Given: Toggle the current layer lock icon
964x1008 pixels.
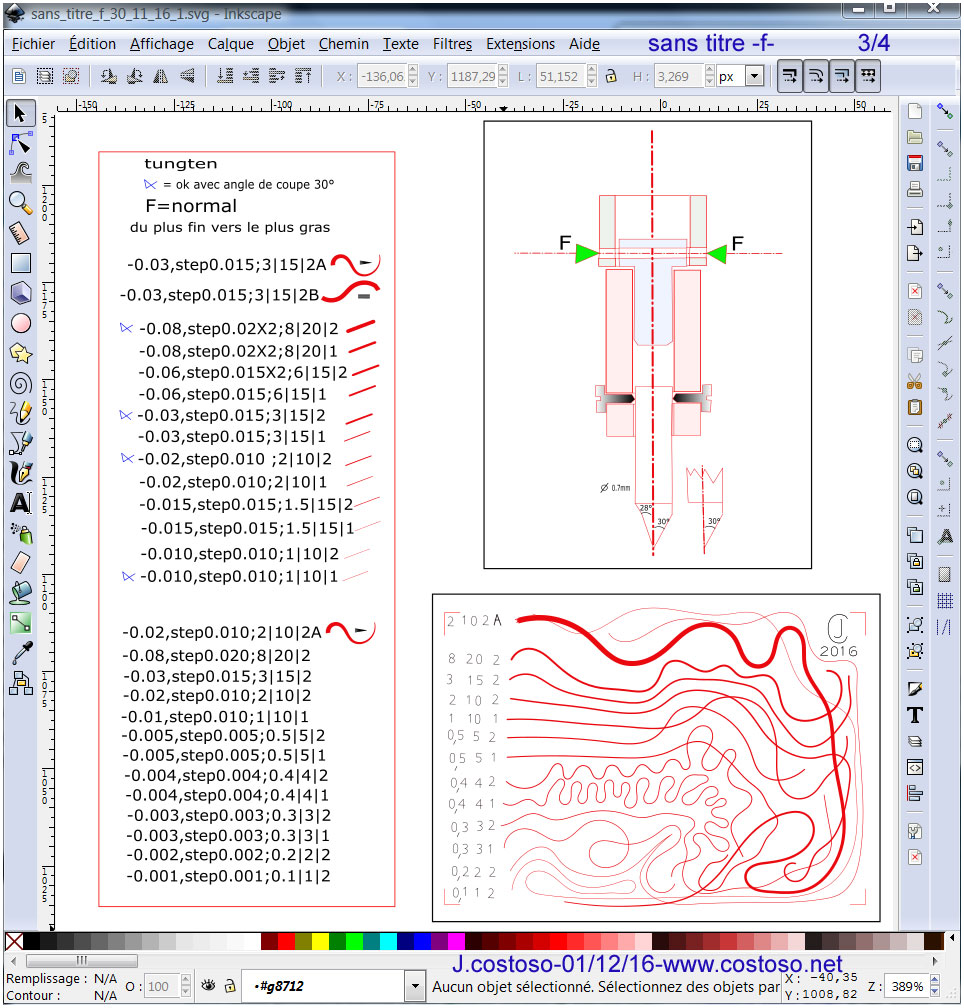Looking at the screenshot, I should pyautogui.click(x=230, y=985).
